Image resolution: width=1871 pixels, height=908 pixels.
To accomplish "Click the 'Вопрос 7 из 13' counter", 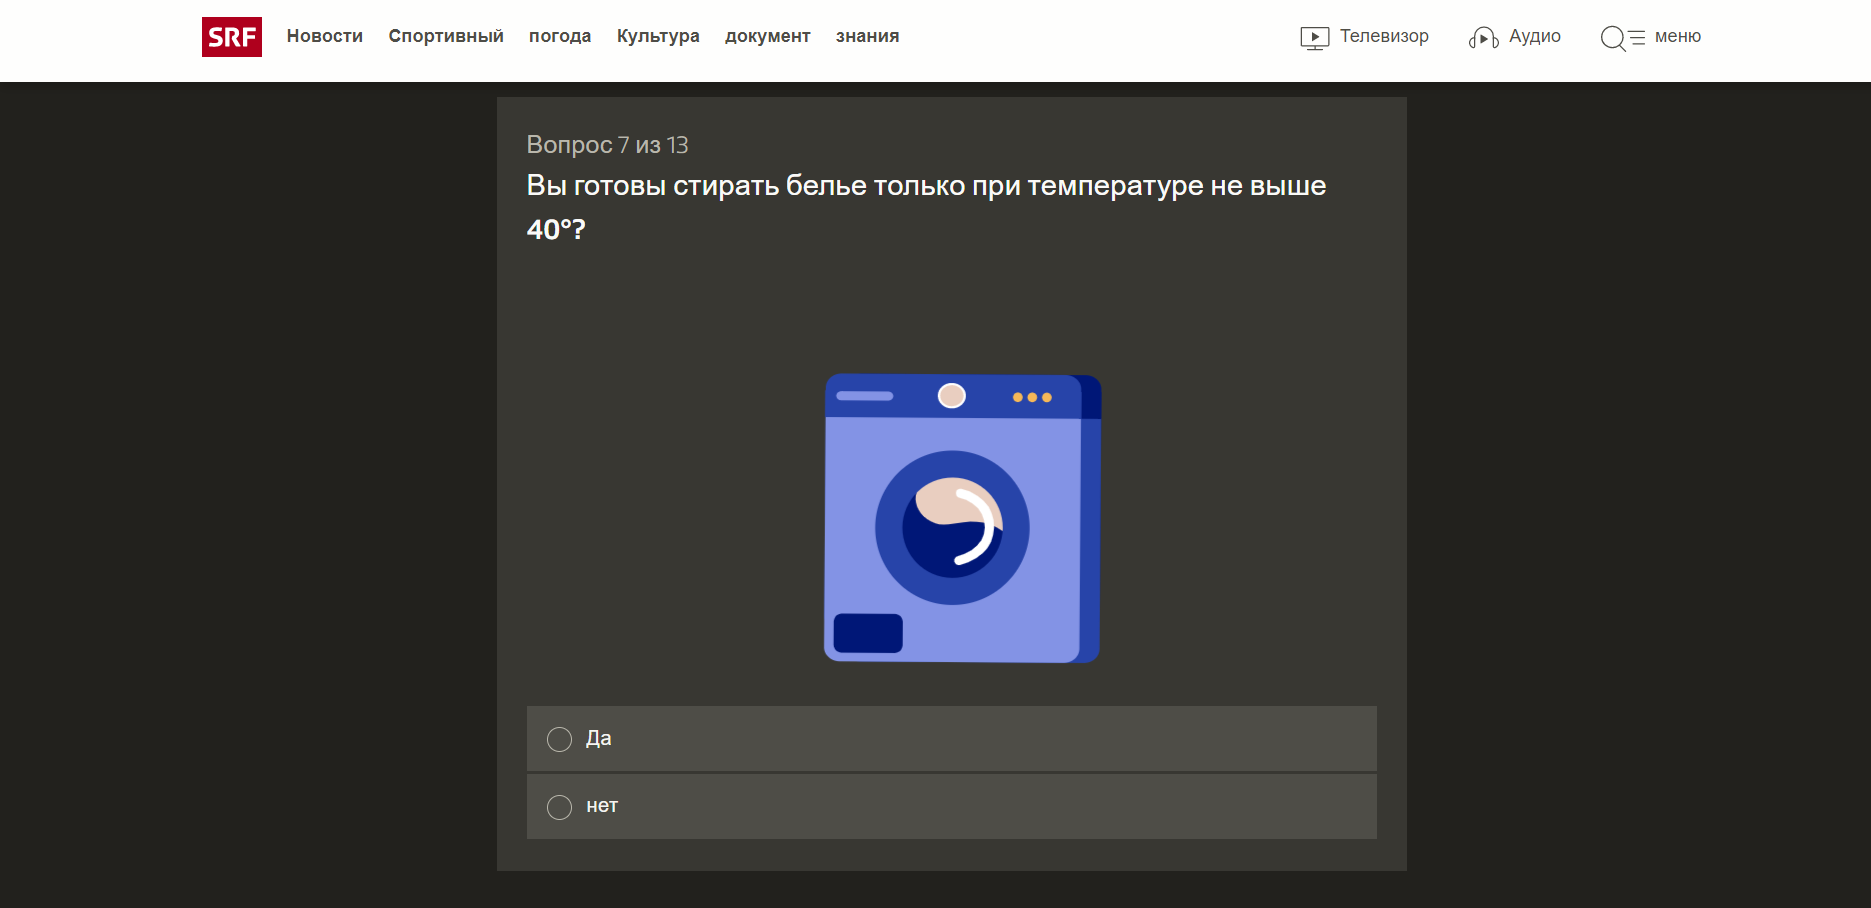I will (607, 145).
